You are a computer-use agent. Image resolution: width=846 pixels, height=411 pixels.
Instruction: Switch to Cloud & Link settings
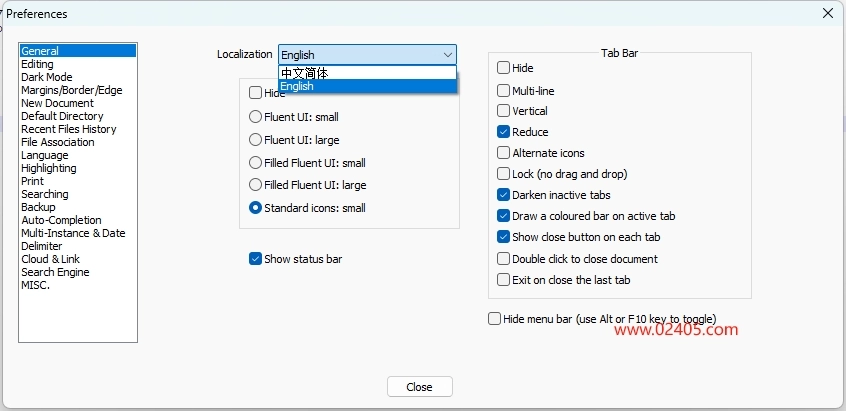(x=49, y=259)
